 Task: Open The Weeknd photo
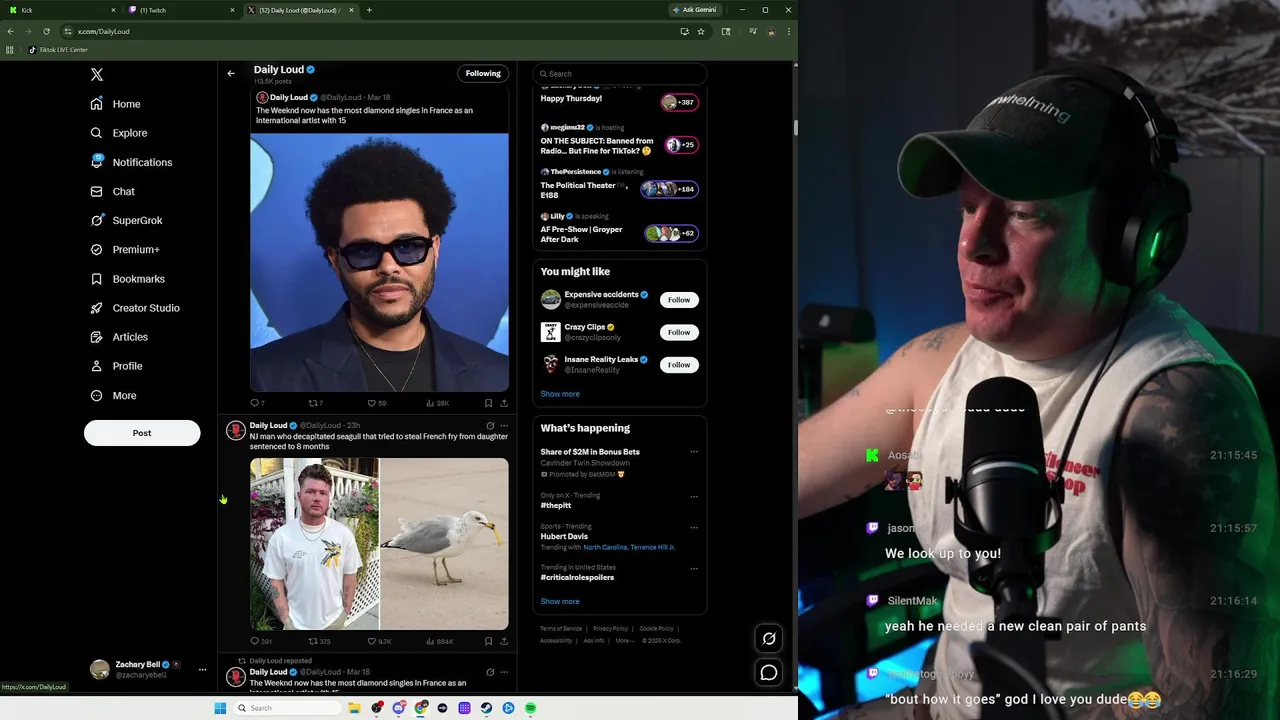[x=379, y=262]
